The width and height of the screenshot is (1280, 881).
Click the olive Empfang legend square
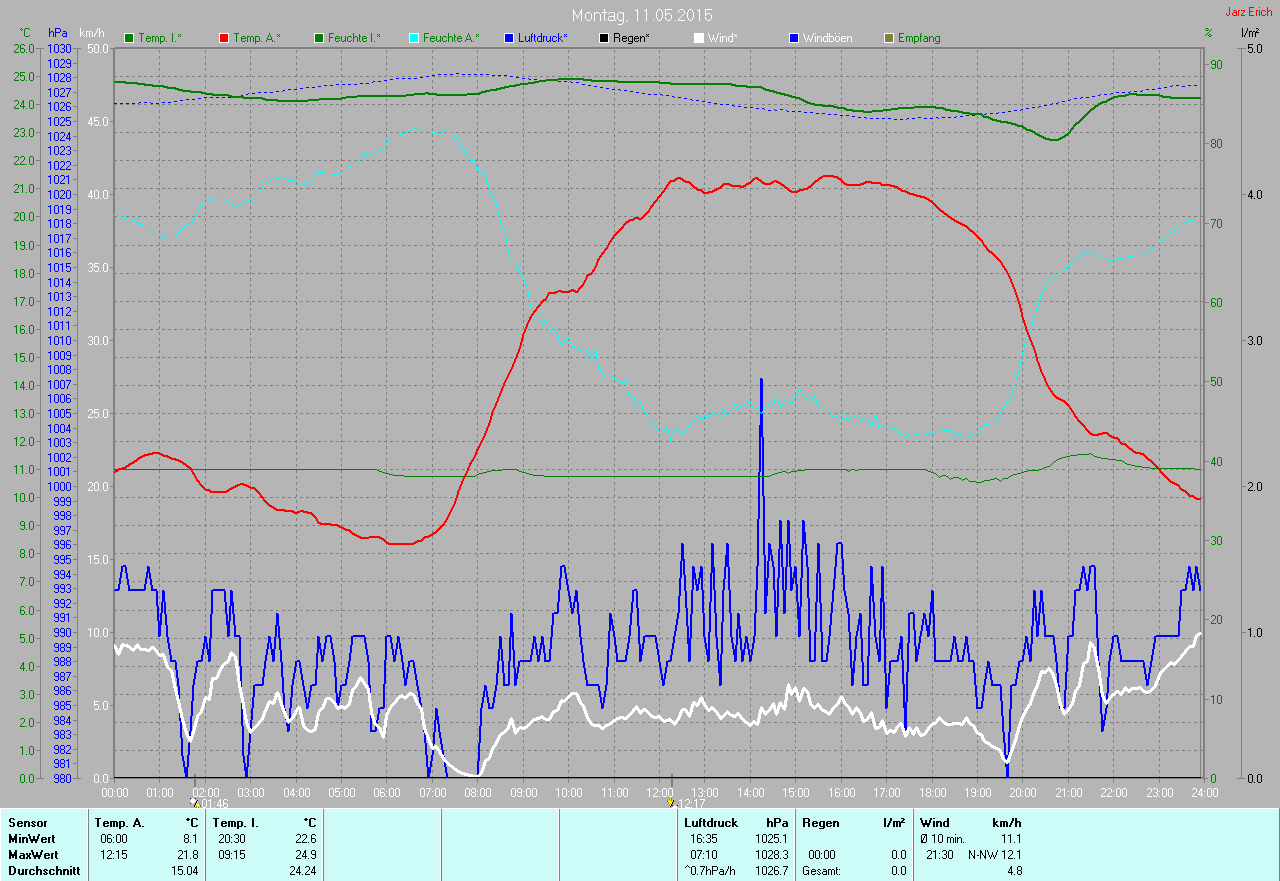(888, 38)
